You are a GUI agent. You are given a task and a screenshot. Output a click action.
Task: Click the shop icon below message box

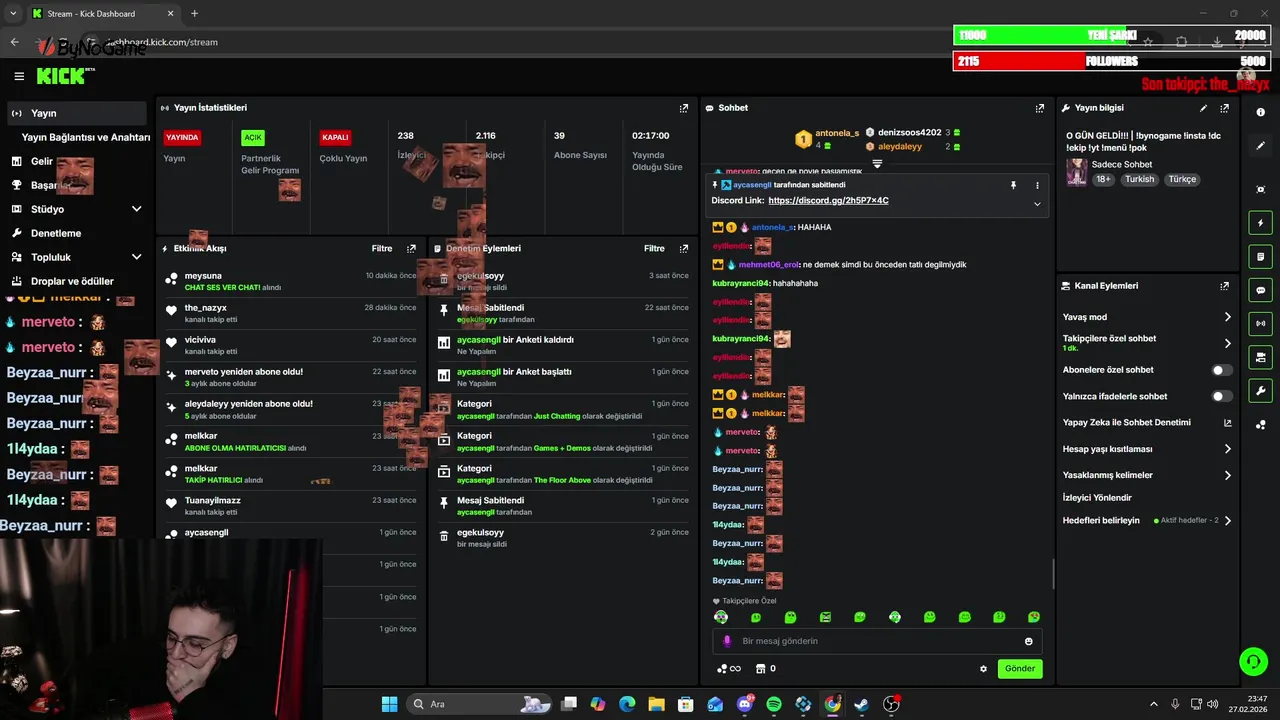pos(760,669)
